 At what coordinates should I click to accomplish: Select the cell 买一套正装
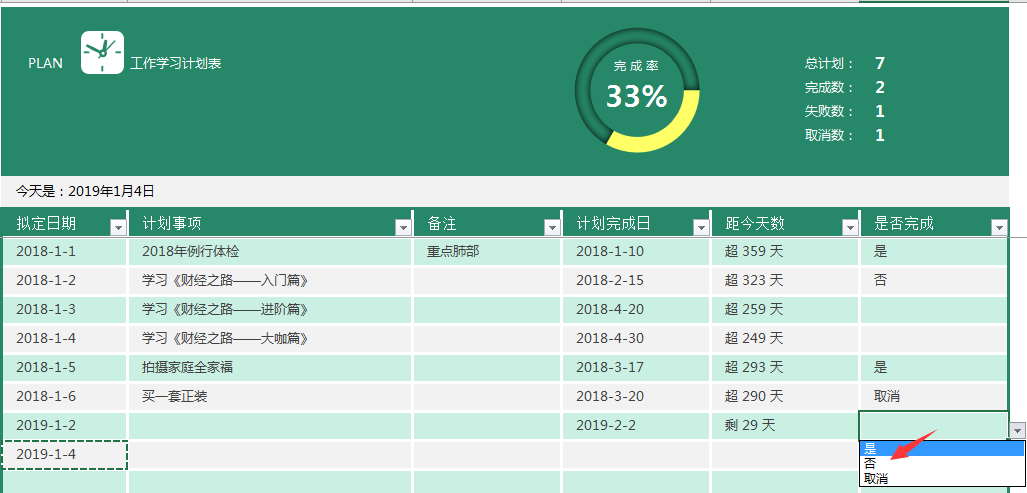click(x=270, y=396)
